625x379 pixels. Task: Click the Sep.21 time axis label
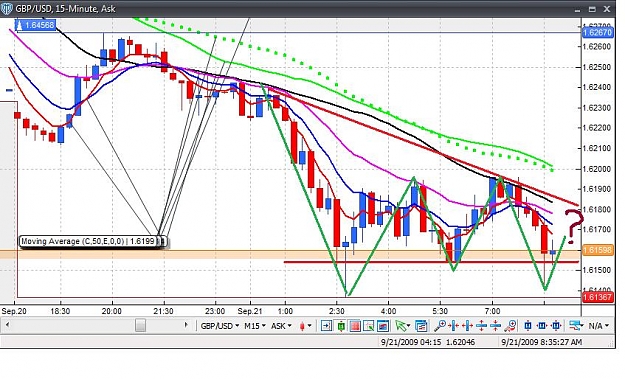[250, 311]
